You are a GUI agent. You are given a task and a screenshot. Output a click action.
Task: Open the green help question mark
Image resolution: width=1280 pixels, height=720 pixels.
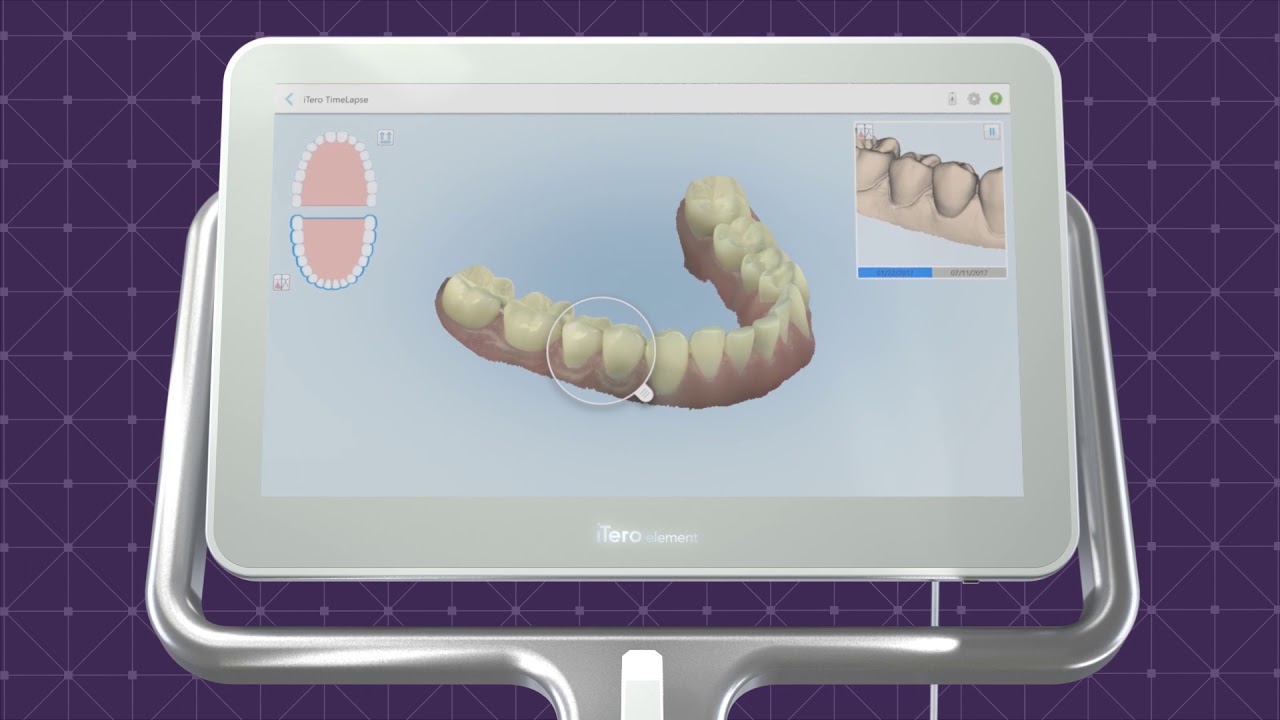point(996,99)
